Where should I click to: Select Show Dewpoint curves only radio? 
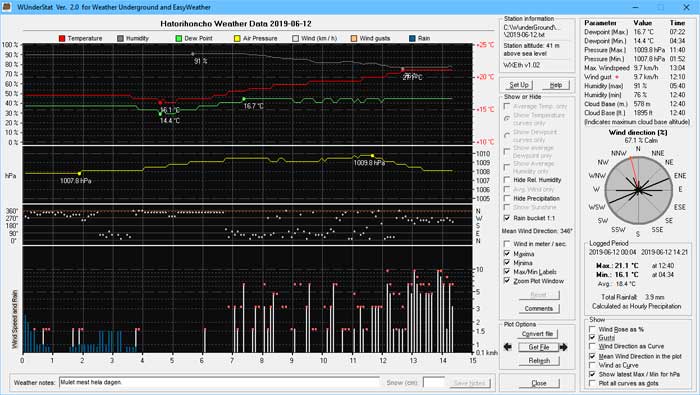507,135
